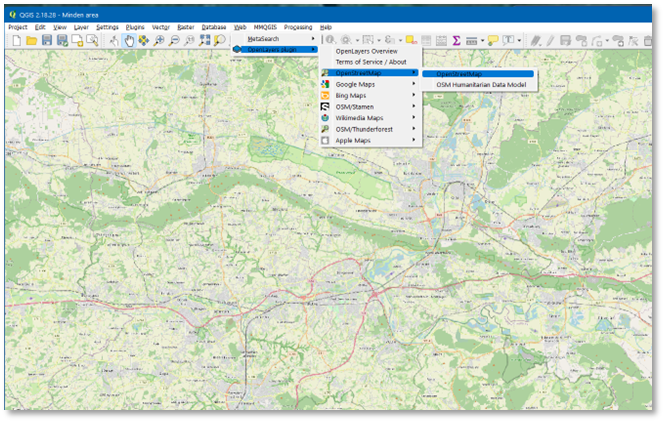Open a project with the folder icon

(x=32, y=40)
